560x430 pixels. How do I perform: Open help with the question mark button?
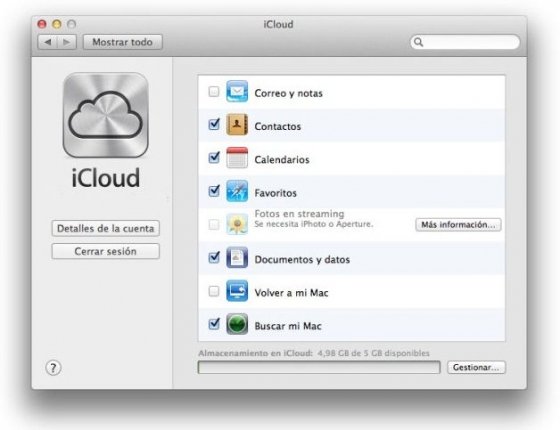53,368
